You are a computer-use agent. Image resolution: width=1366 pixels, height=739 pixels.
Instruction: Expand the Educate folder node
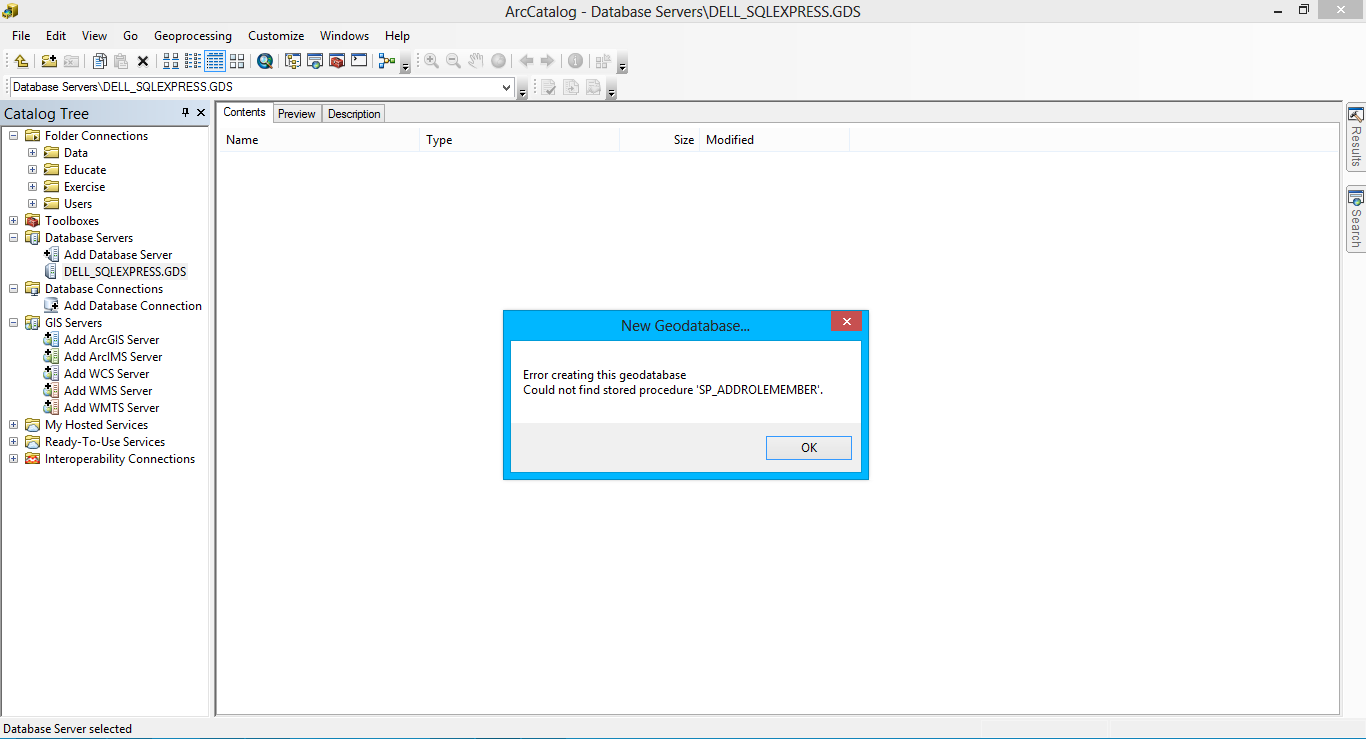pos(33,170)
